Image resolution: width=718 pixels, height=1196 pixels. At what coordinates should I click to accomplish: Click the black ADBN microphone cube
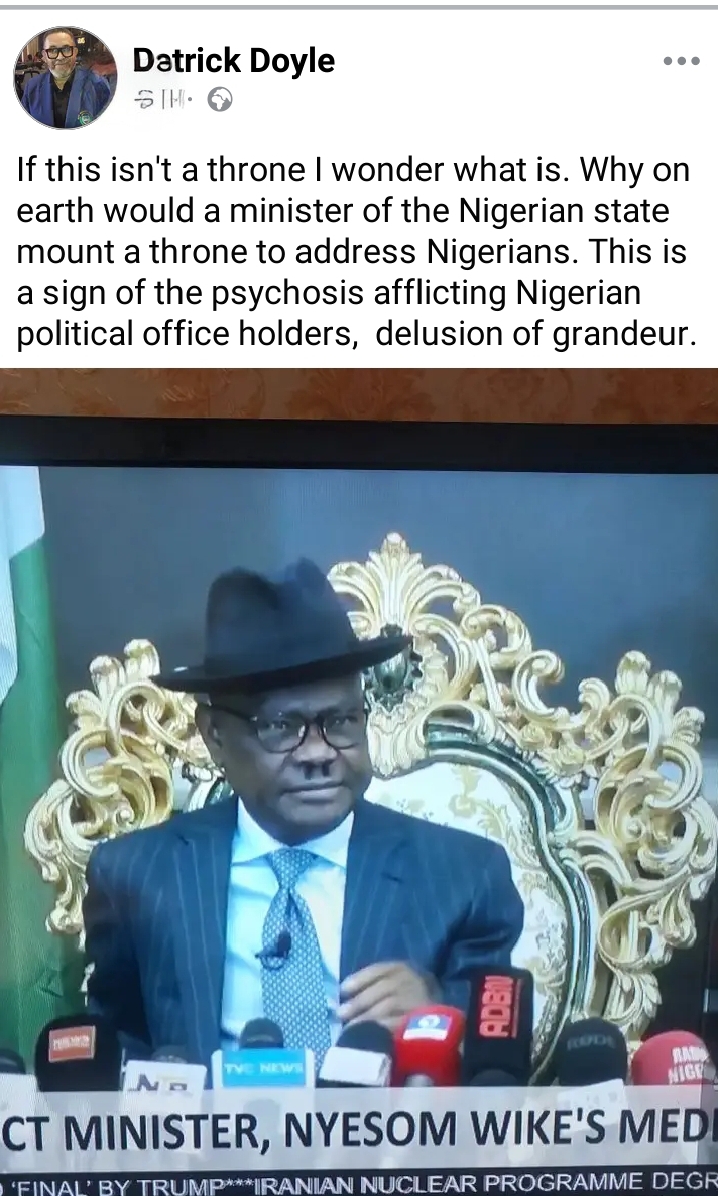coord(497,1024)
